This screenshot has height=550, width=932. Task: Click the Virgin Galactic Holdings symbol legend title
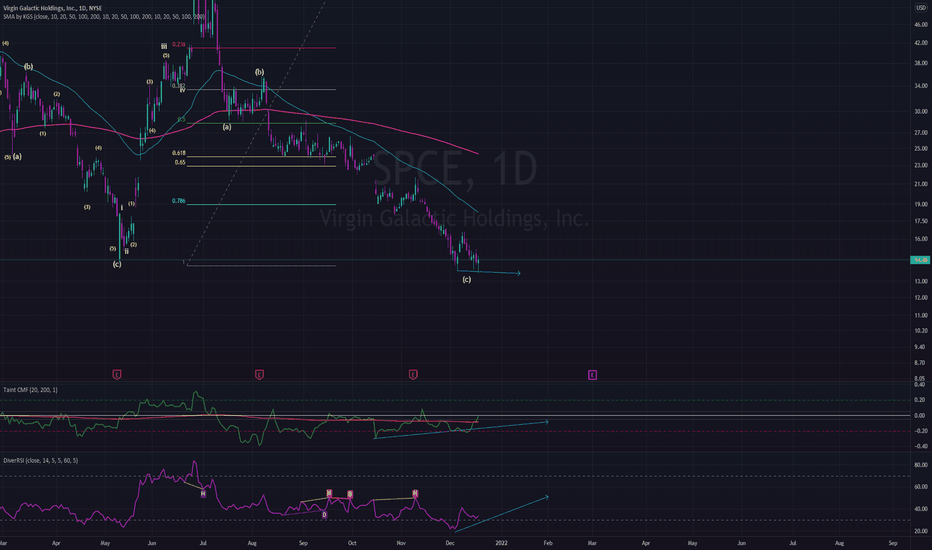tap(52, 8)
